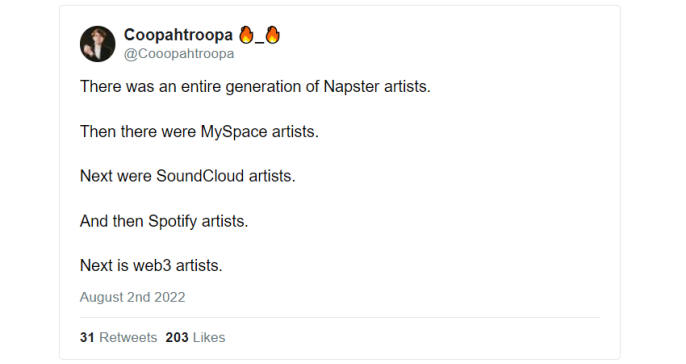The height and width of the screenshot is (364, 686).
Task: Open the Coopahtroopa display name link
Action: pos(178,35)
